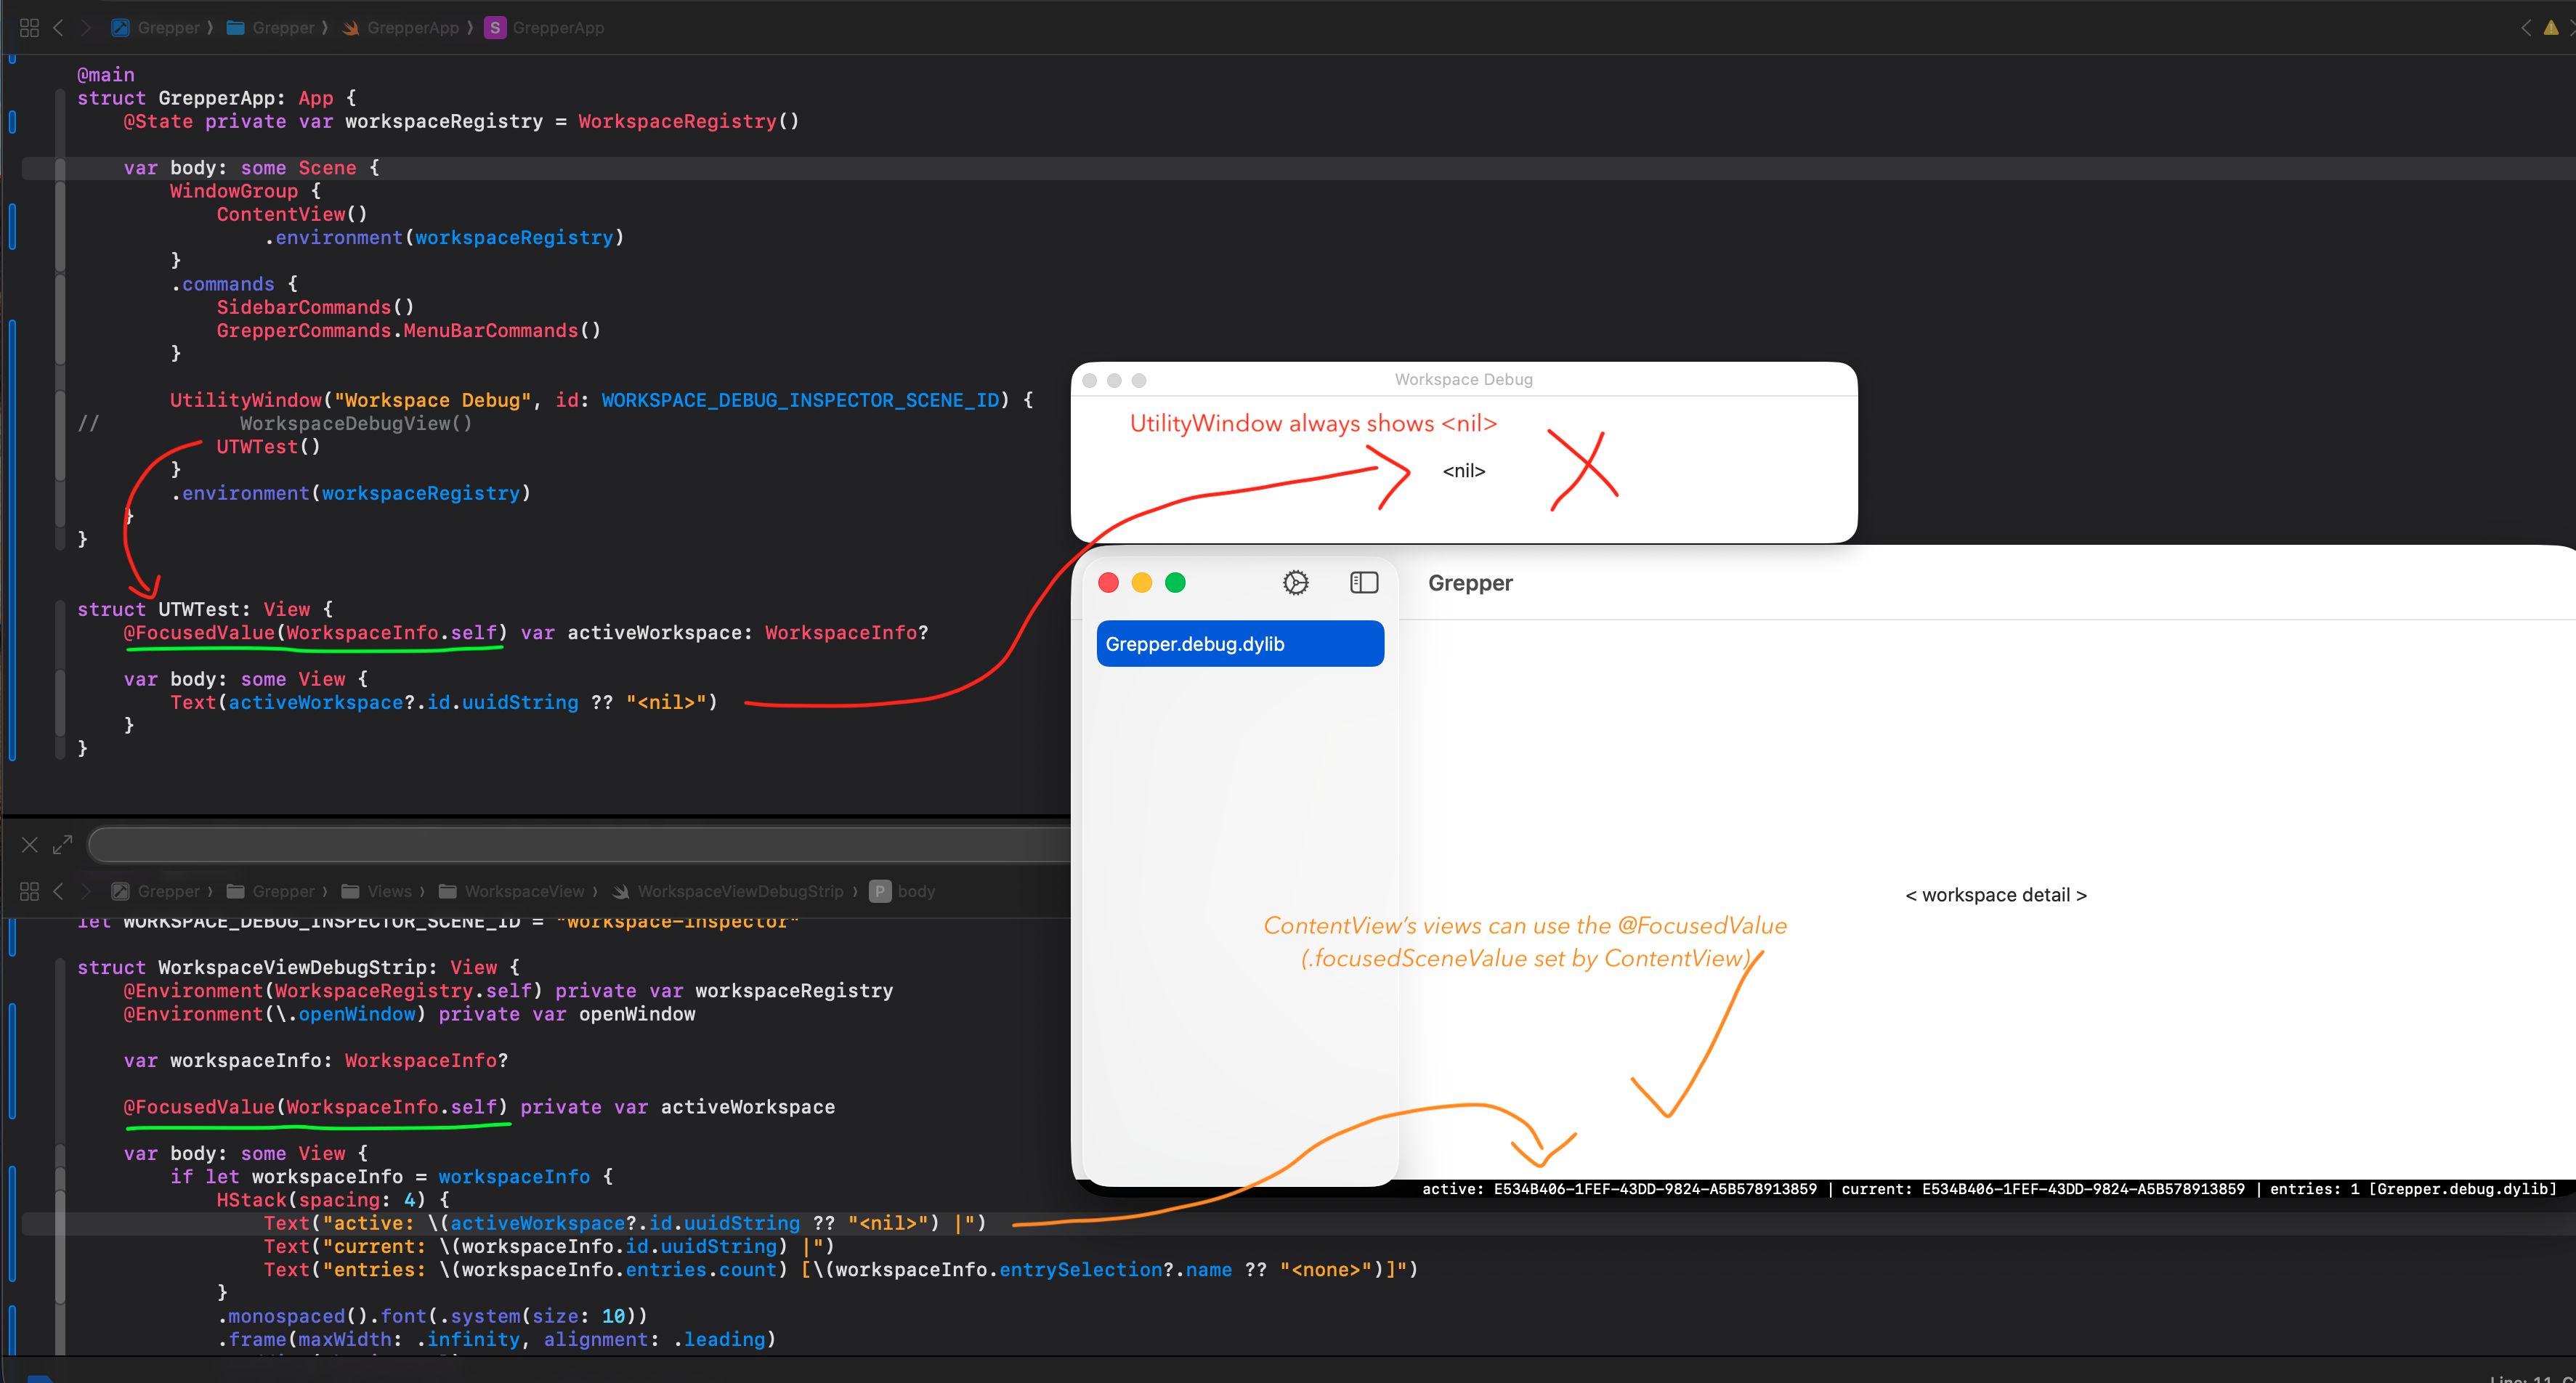Click .frame(maxWidth: .infinity line
The image size is (2576, 1383).
497,1339
